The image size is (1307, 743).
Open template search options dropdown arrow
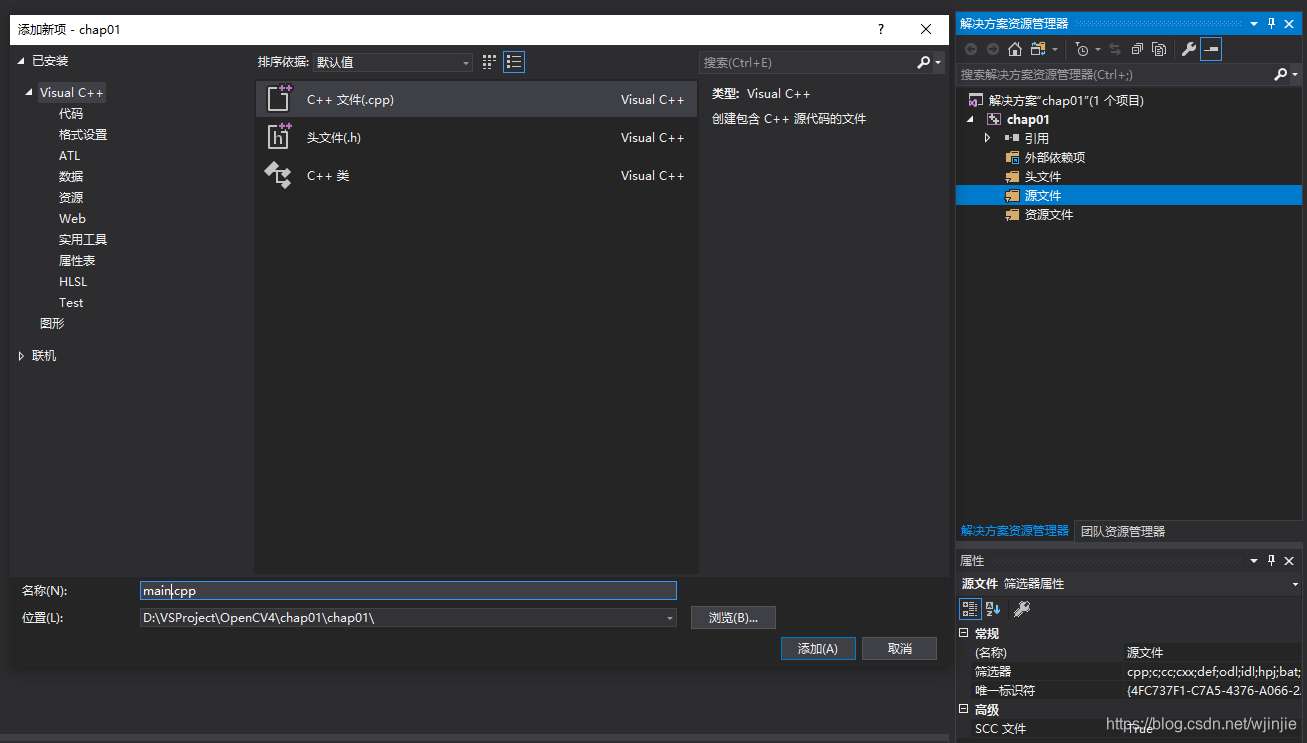coord(939,62)
